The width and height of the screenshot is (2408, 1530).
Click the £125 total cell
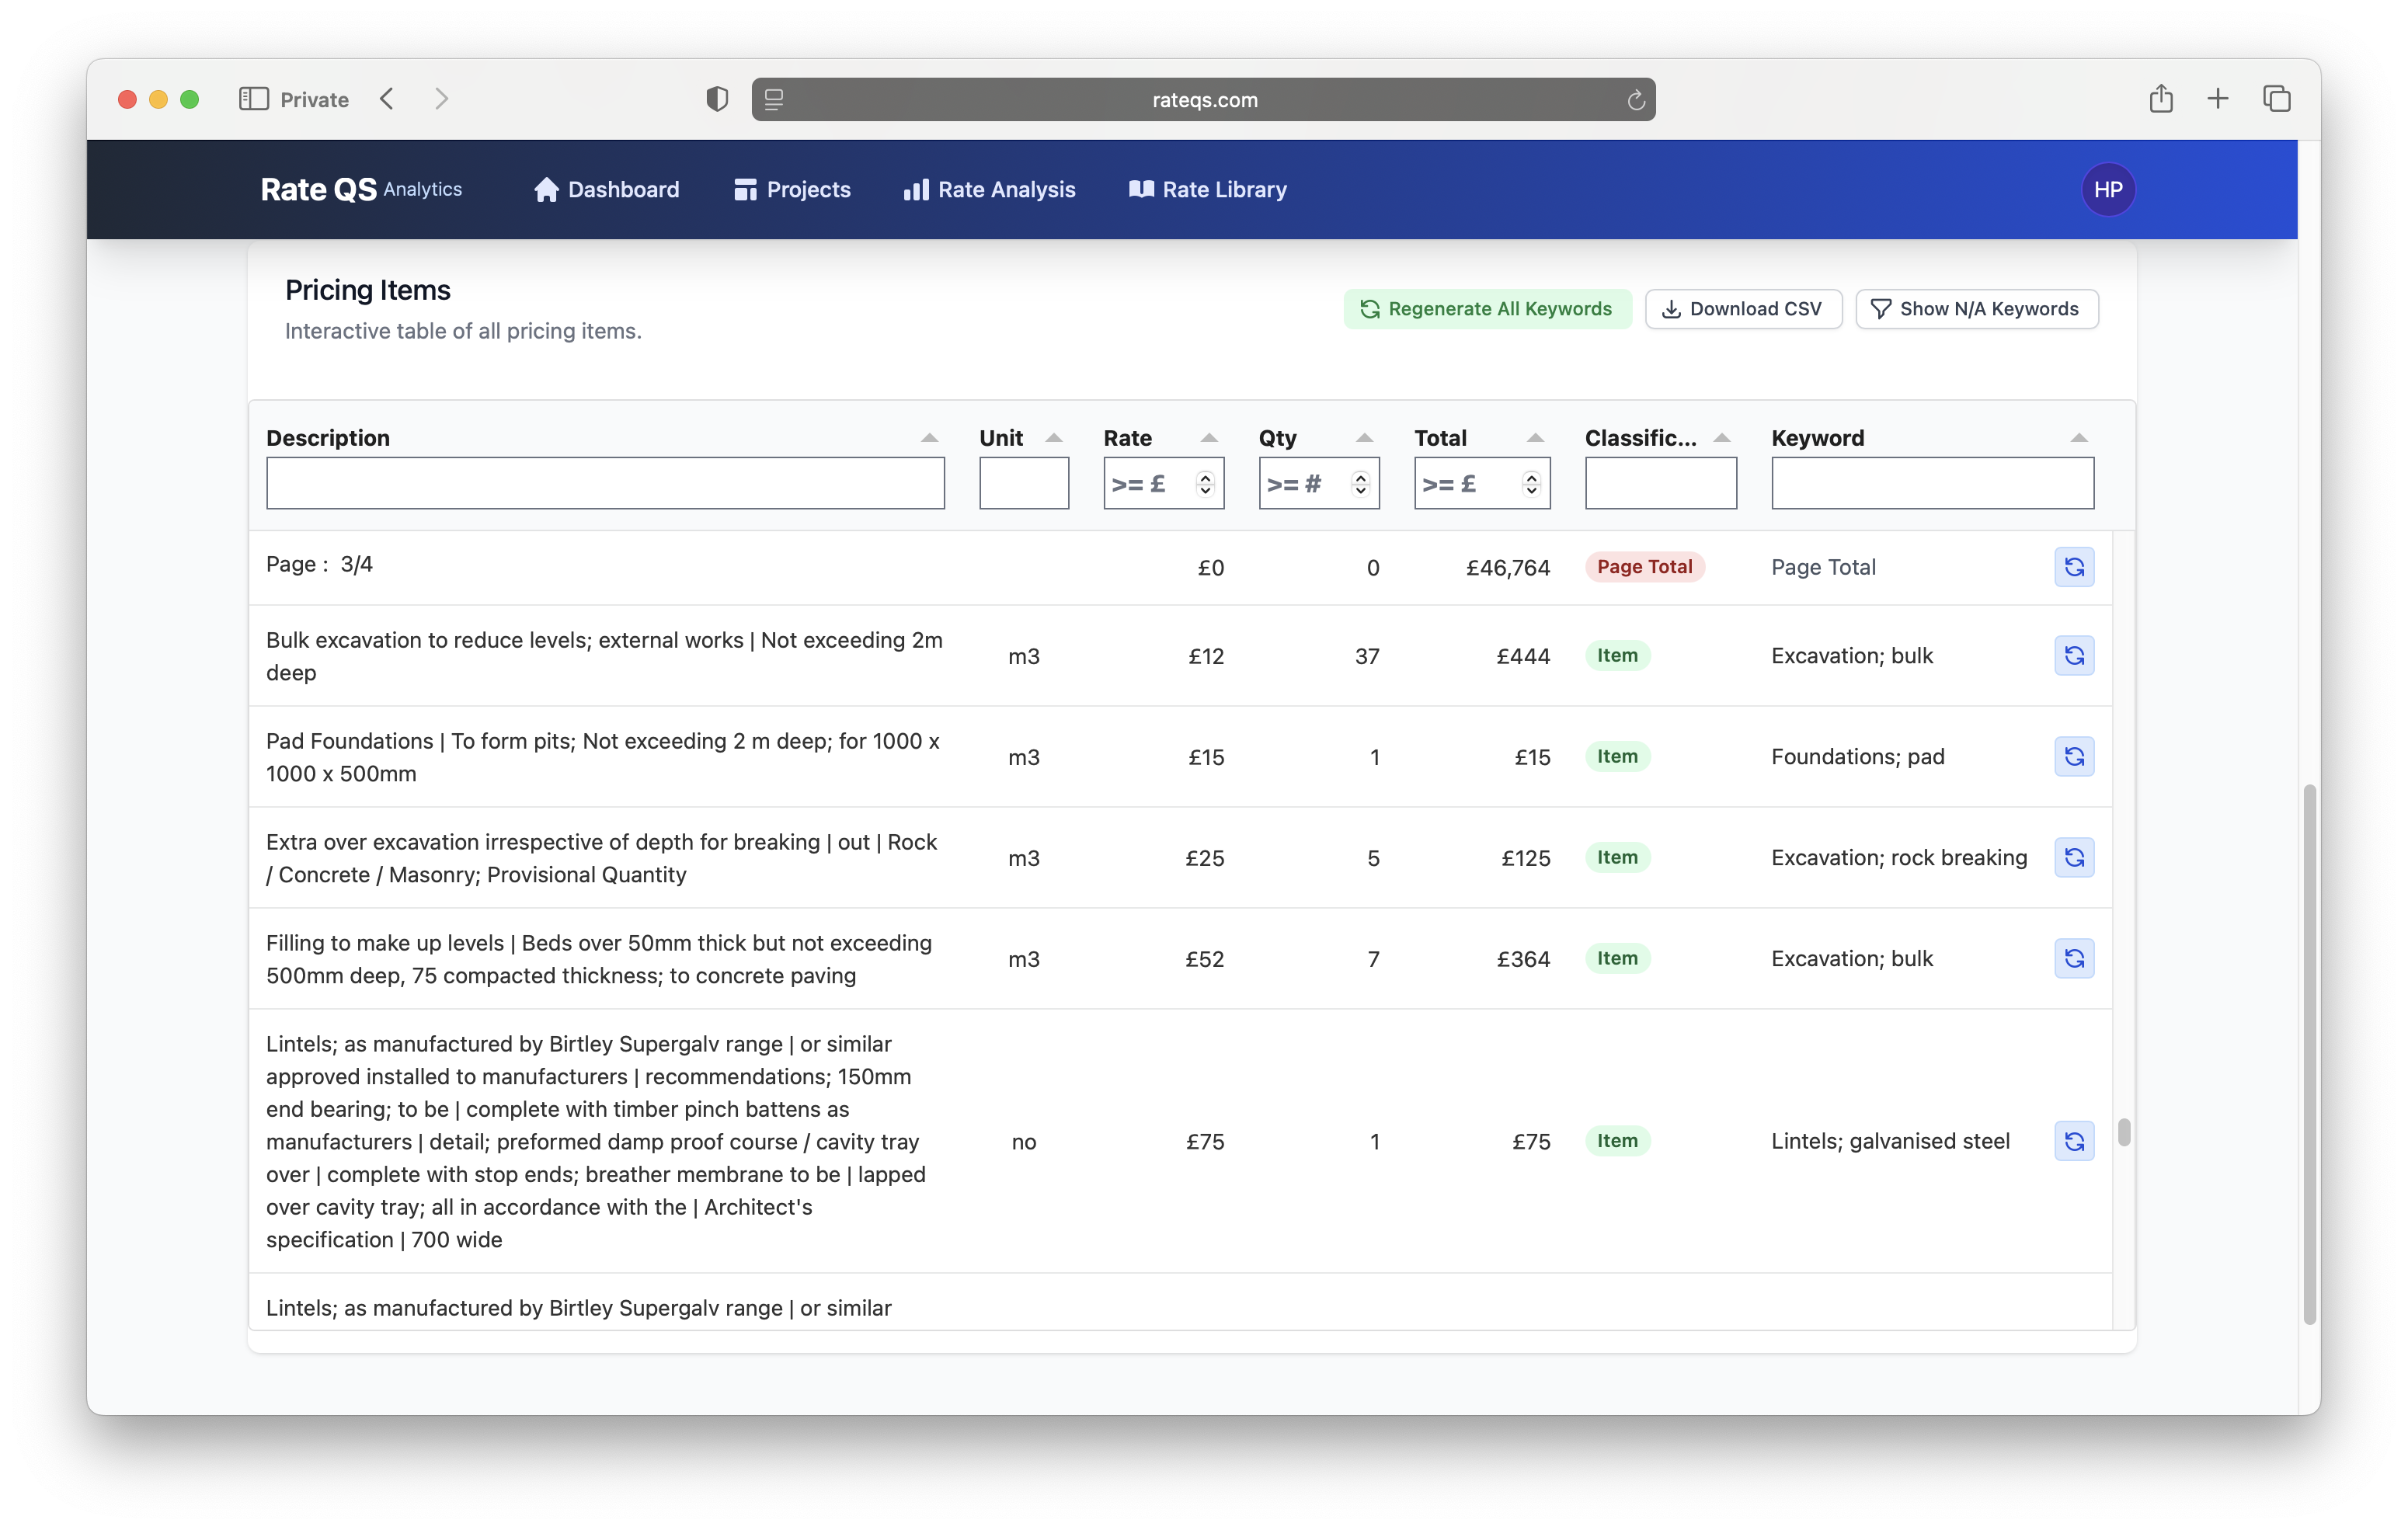coord(1525,858)
